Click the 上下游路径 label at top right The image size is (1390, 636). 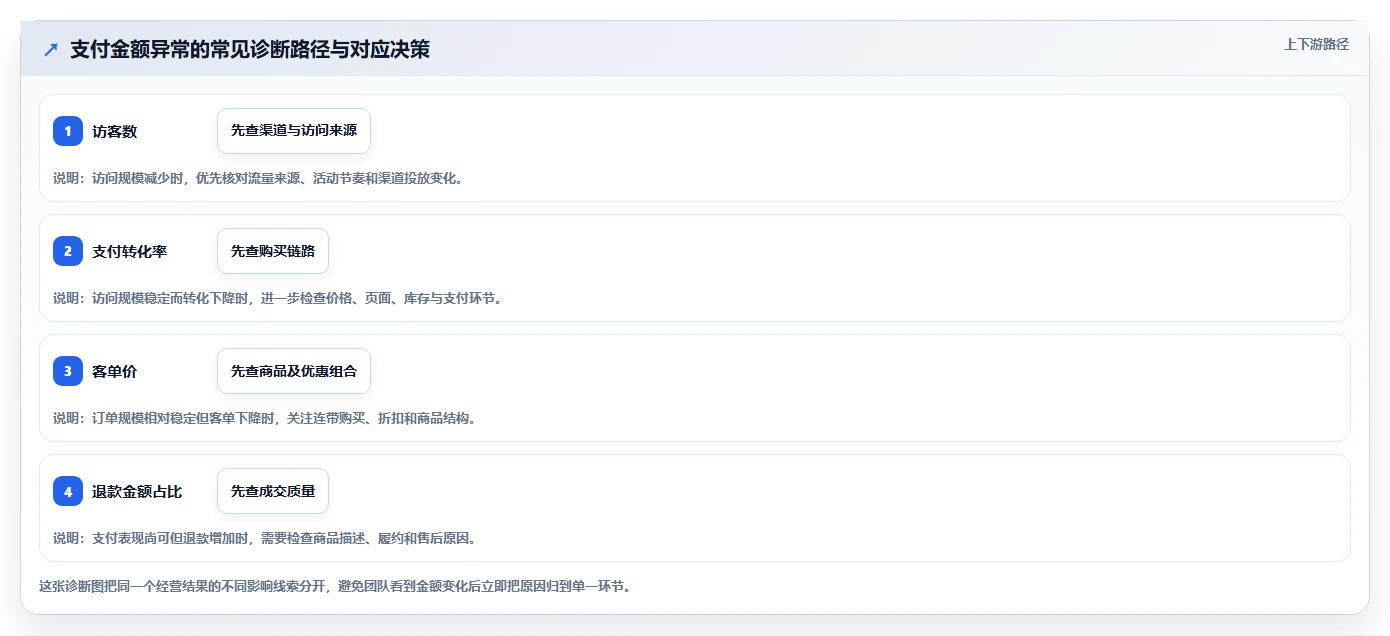coord(1316,44)
